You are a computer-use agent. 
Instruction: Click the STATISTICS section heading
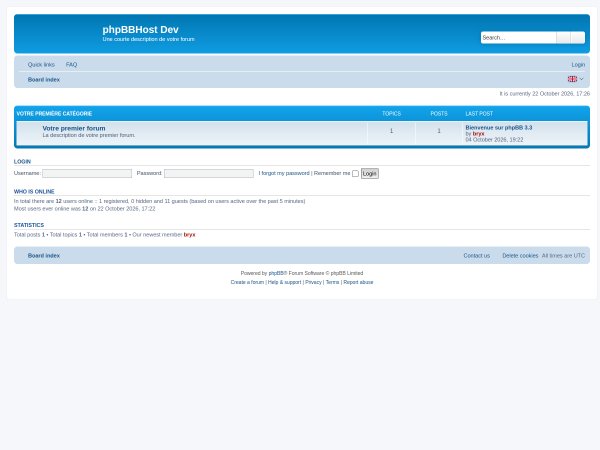point(29,225)
